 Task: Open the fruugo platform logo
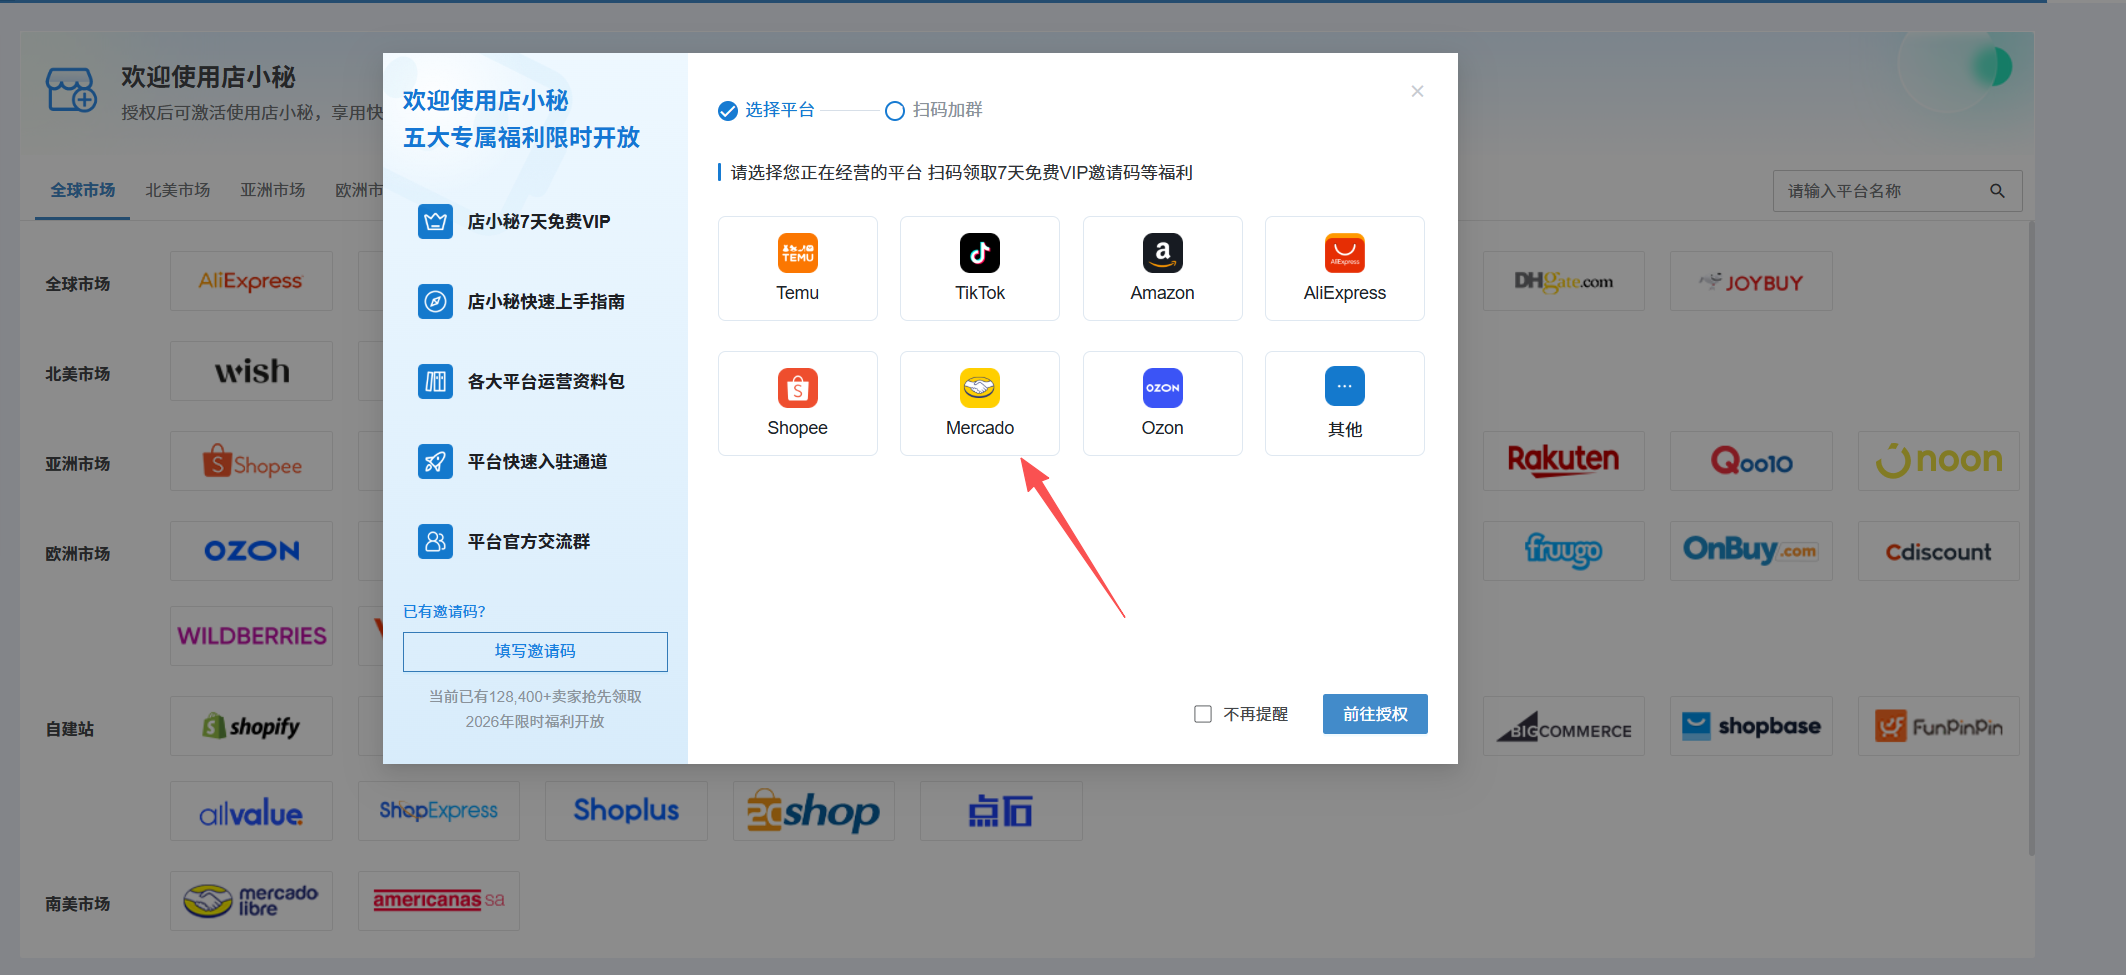[1563, 551]
